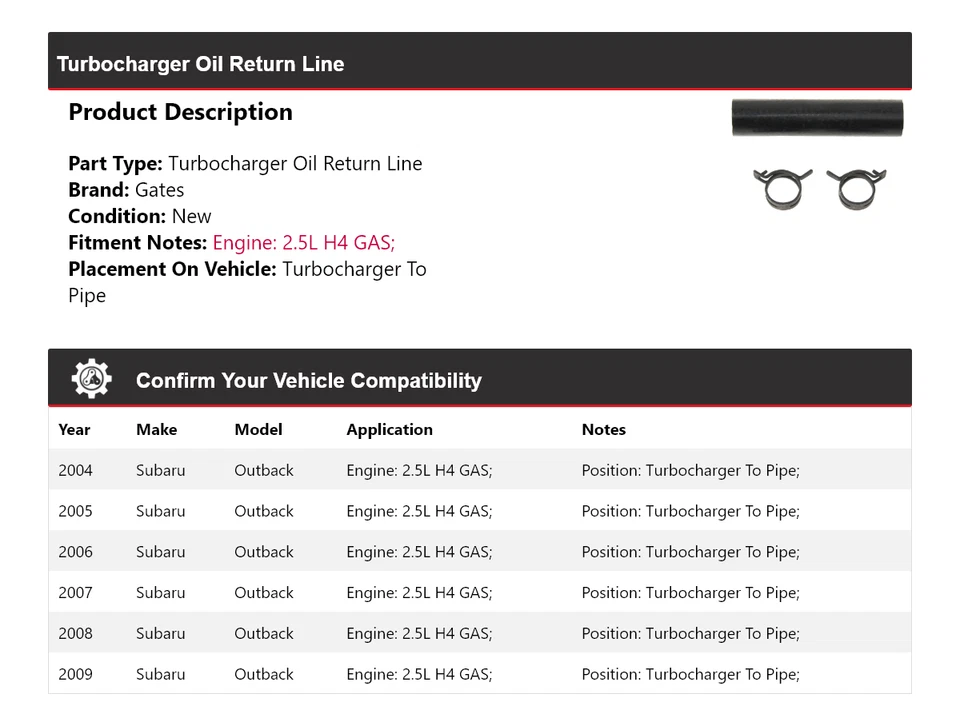Click the Model column header

tap(258, 429)
